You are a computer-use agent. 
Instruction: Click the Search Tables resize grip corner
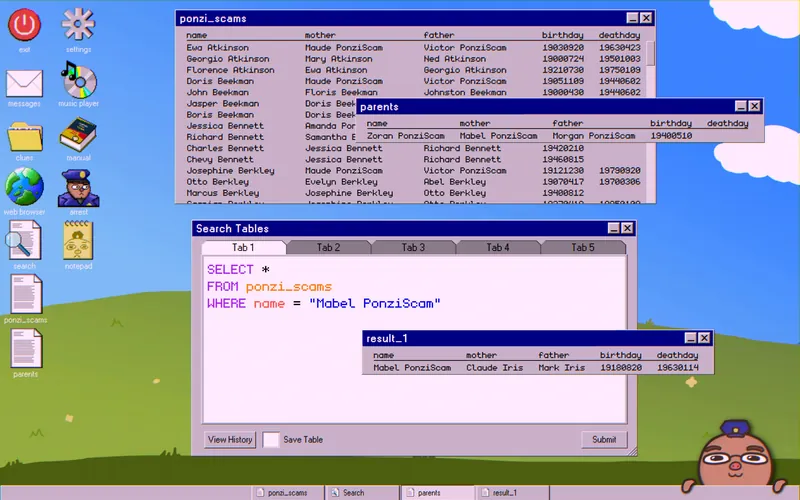pyautogui.click(x=632, y=451)
